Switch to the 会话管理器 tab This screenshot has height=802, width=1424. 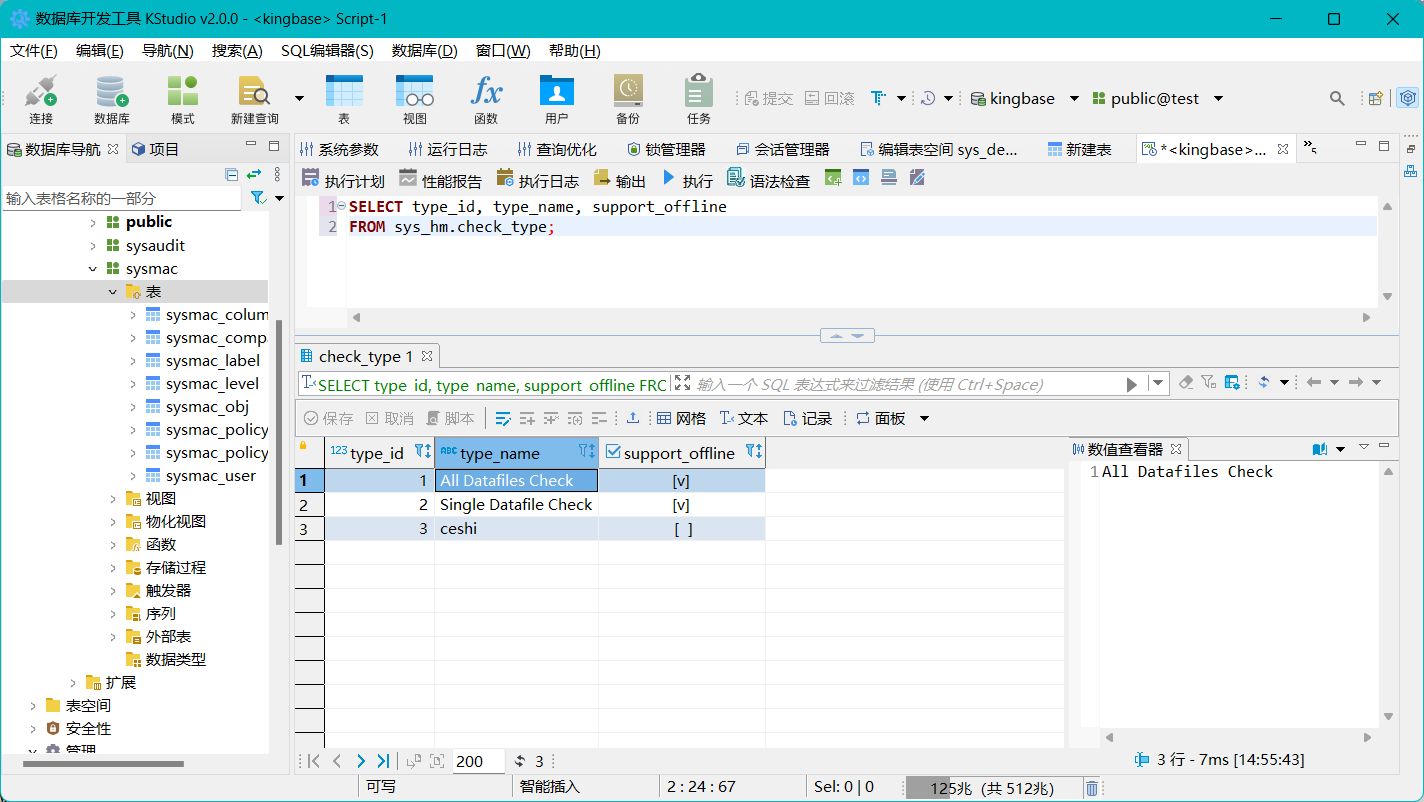(783, 149)
